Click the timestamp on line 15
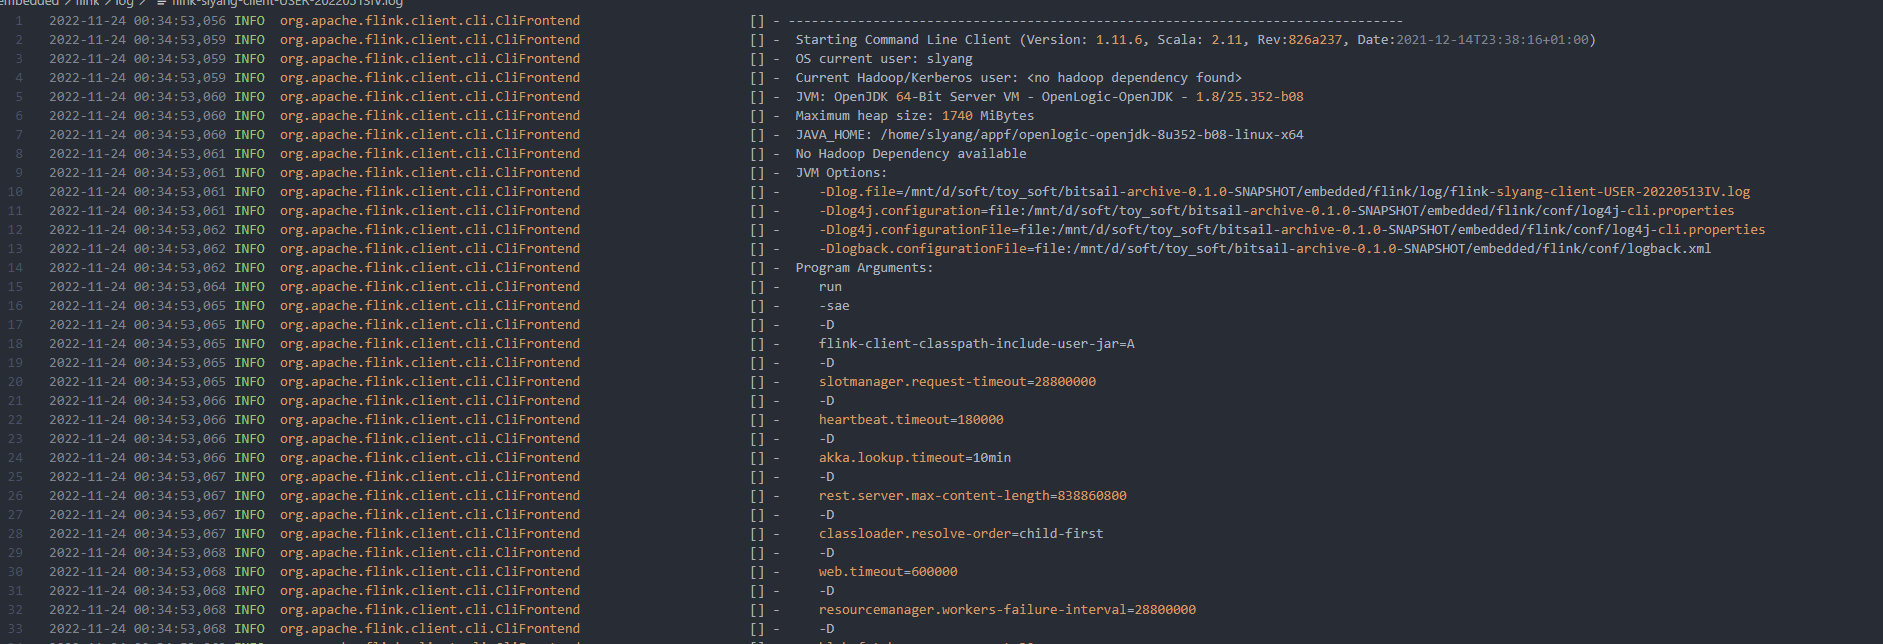The height and width of the screenshot is (644, 1883). click(138, 287)
